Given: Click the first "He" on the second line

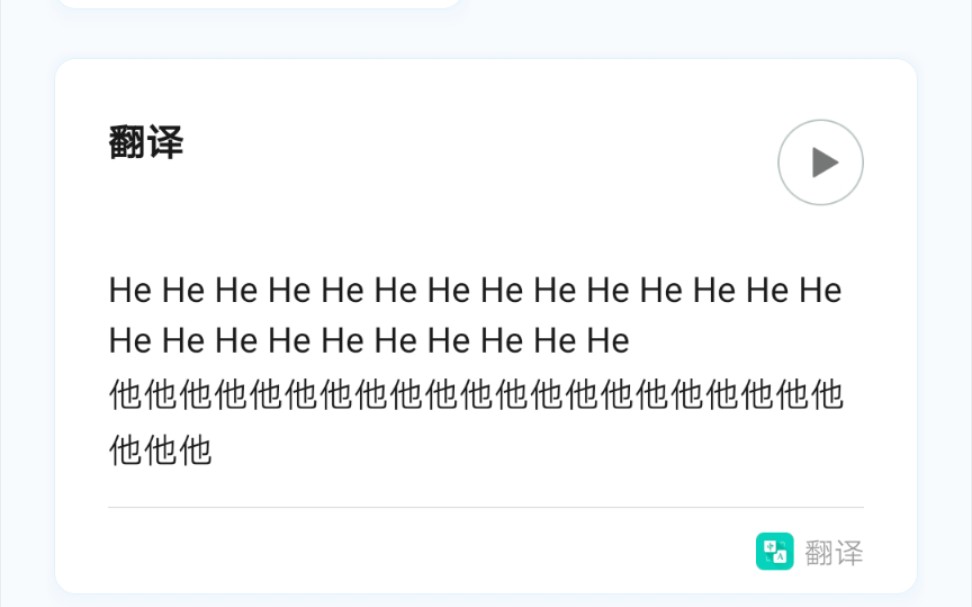Looking at the screenshot, I should click(x=130, y=341).
